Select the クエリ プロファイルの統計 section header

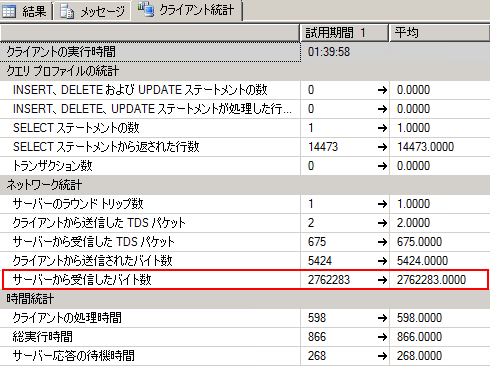click(x=62, y=71)
